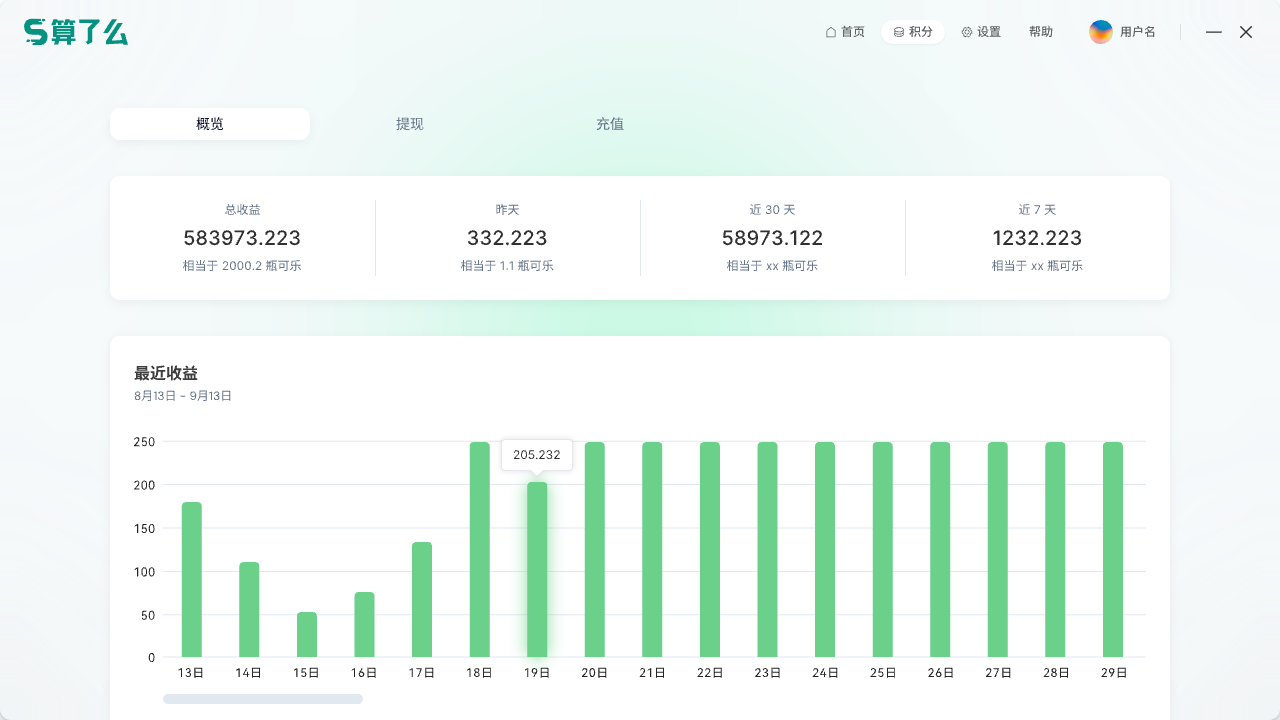Click the 积分 coin stack icon
This screenshot has height=720, width=1280.
[899, 32]
